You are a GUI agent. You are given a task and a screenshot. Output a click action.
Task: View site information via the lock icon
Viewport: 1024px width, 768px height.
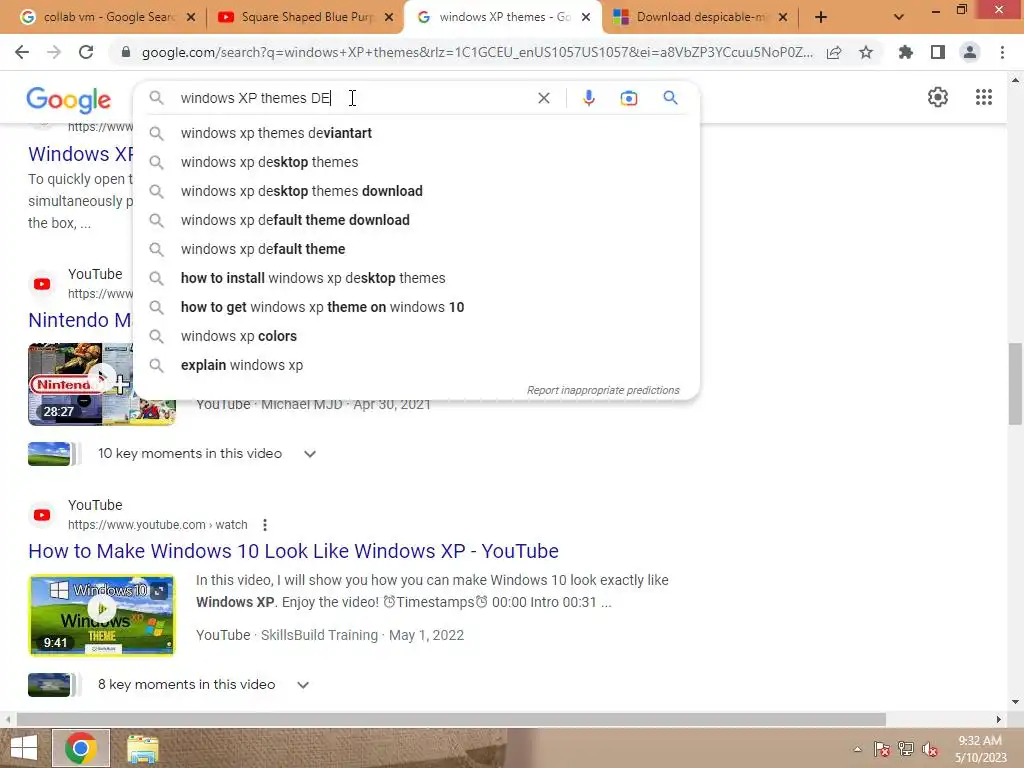[126, 52]
